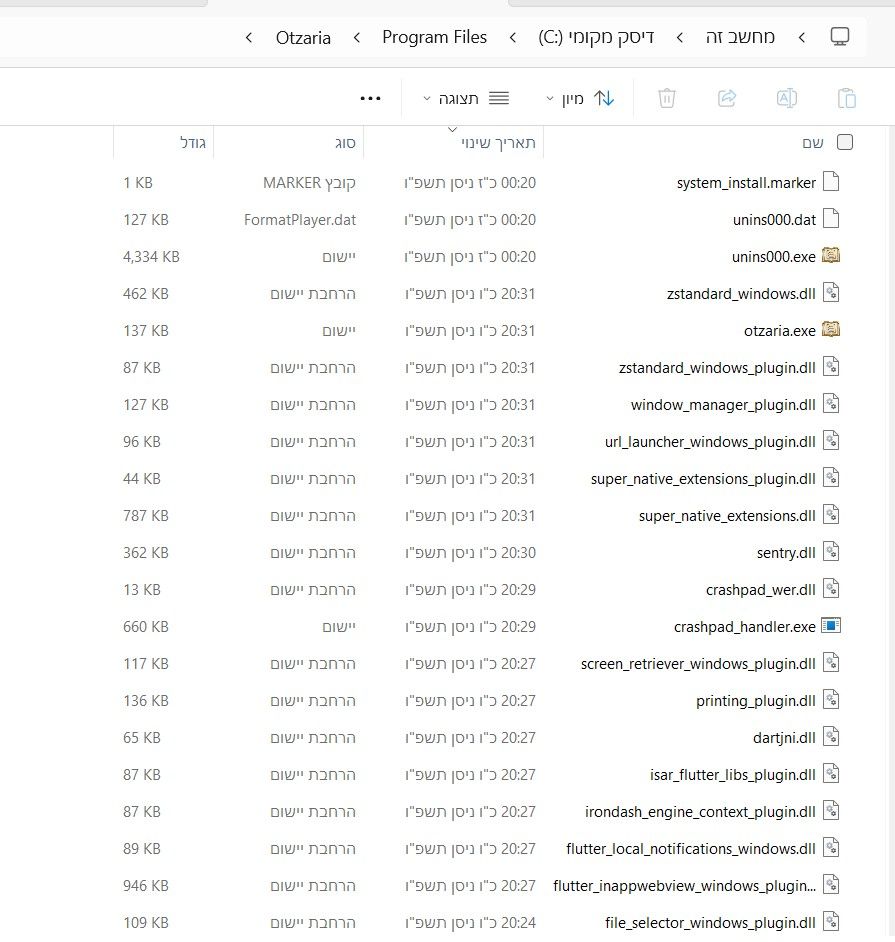895x942 pixels.
Task: Click the Delete trash can icon
Action: [667, 98]
